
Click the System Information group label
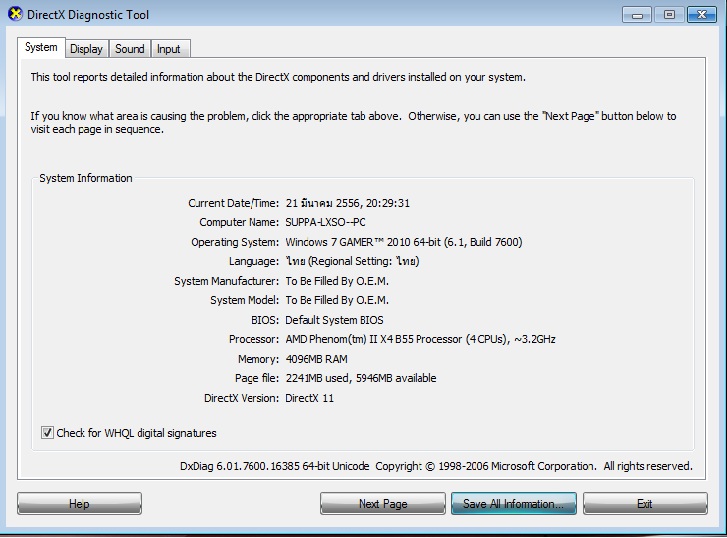[86, 178]
